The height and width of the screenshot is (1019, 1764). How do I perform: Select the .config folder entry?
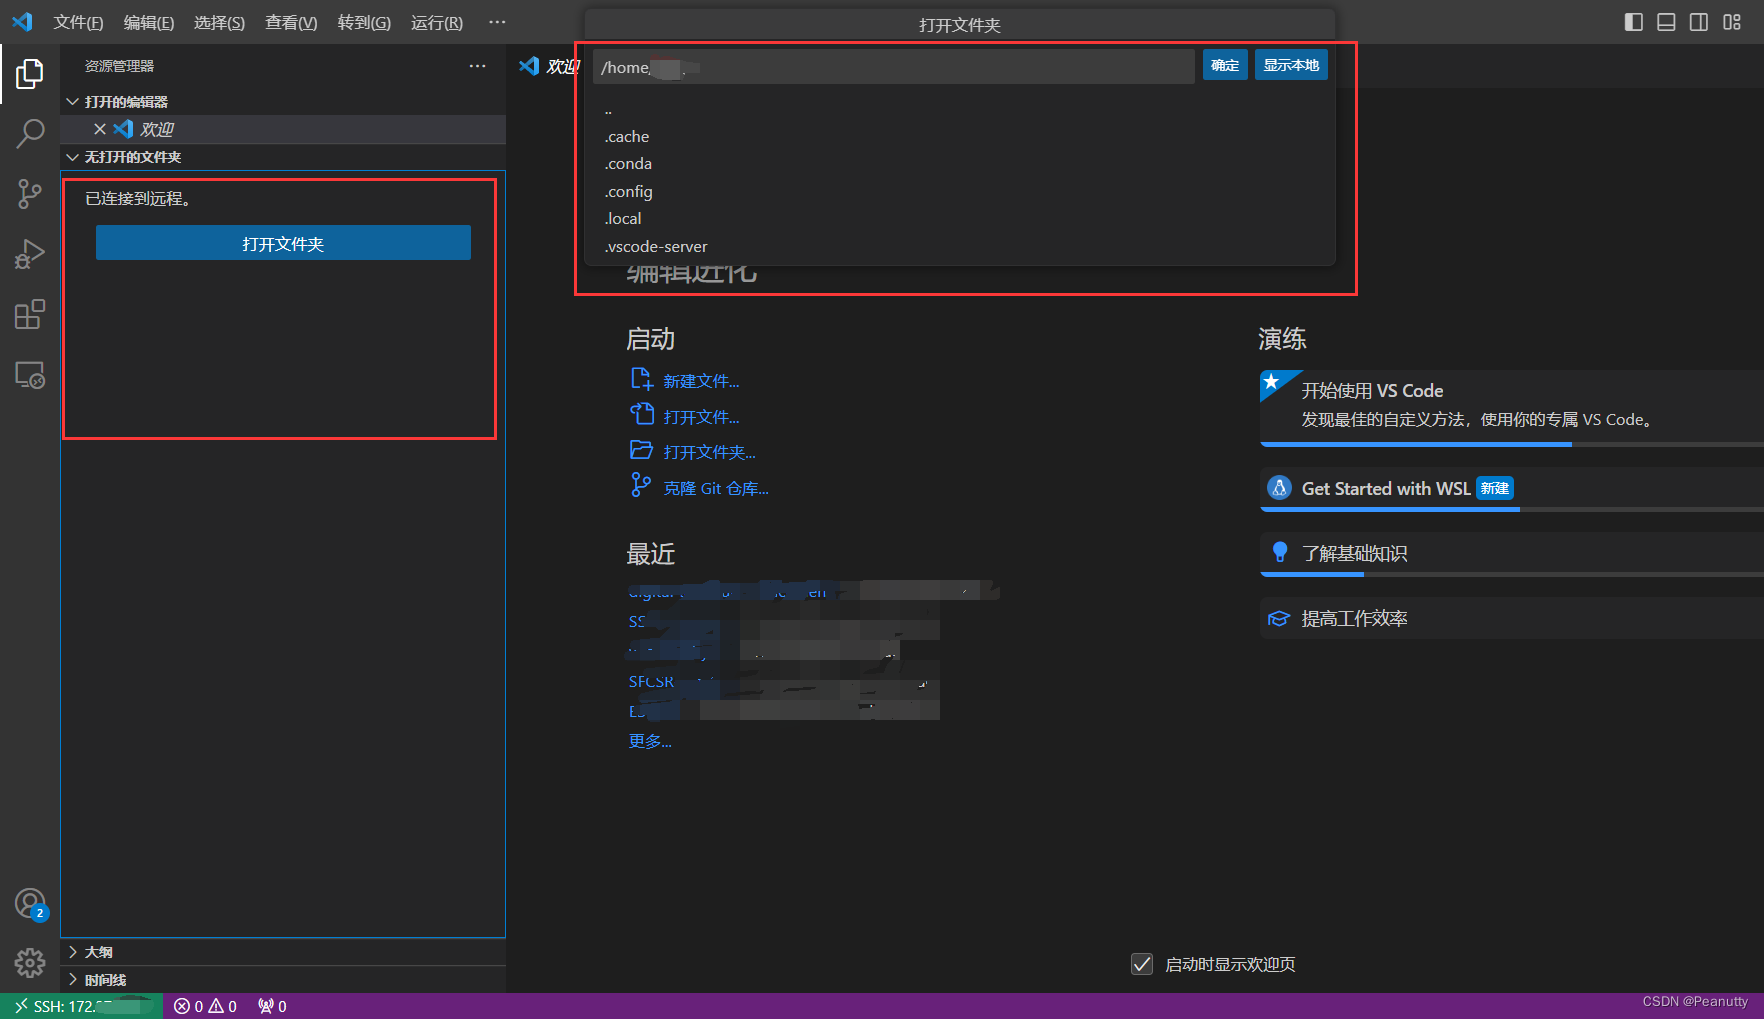pos(960,191)
